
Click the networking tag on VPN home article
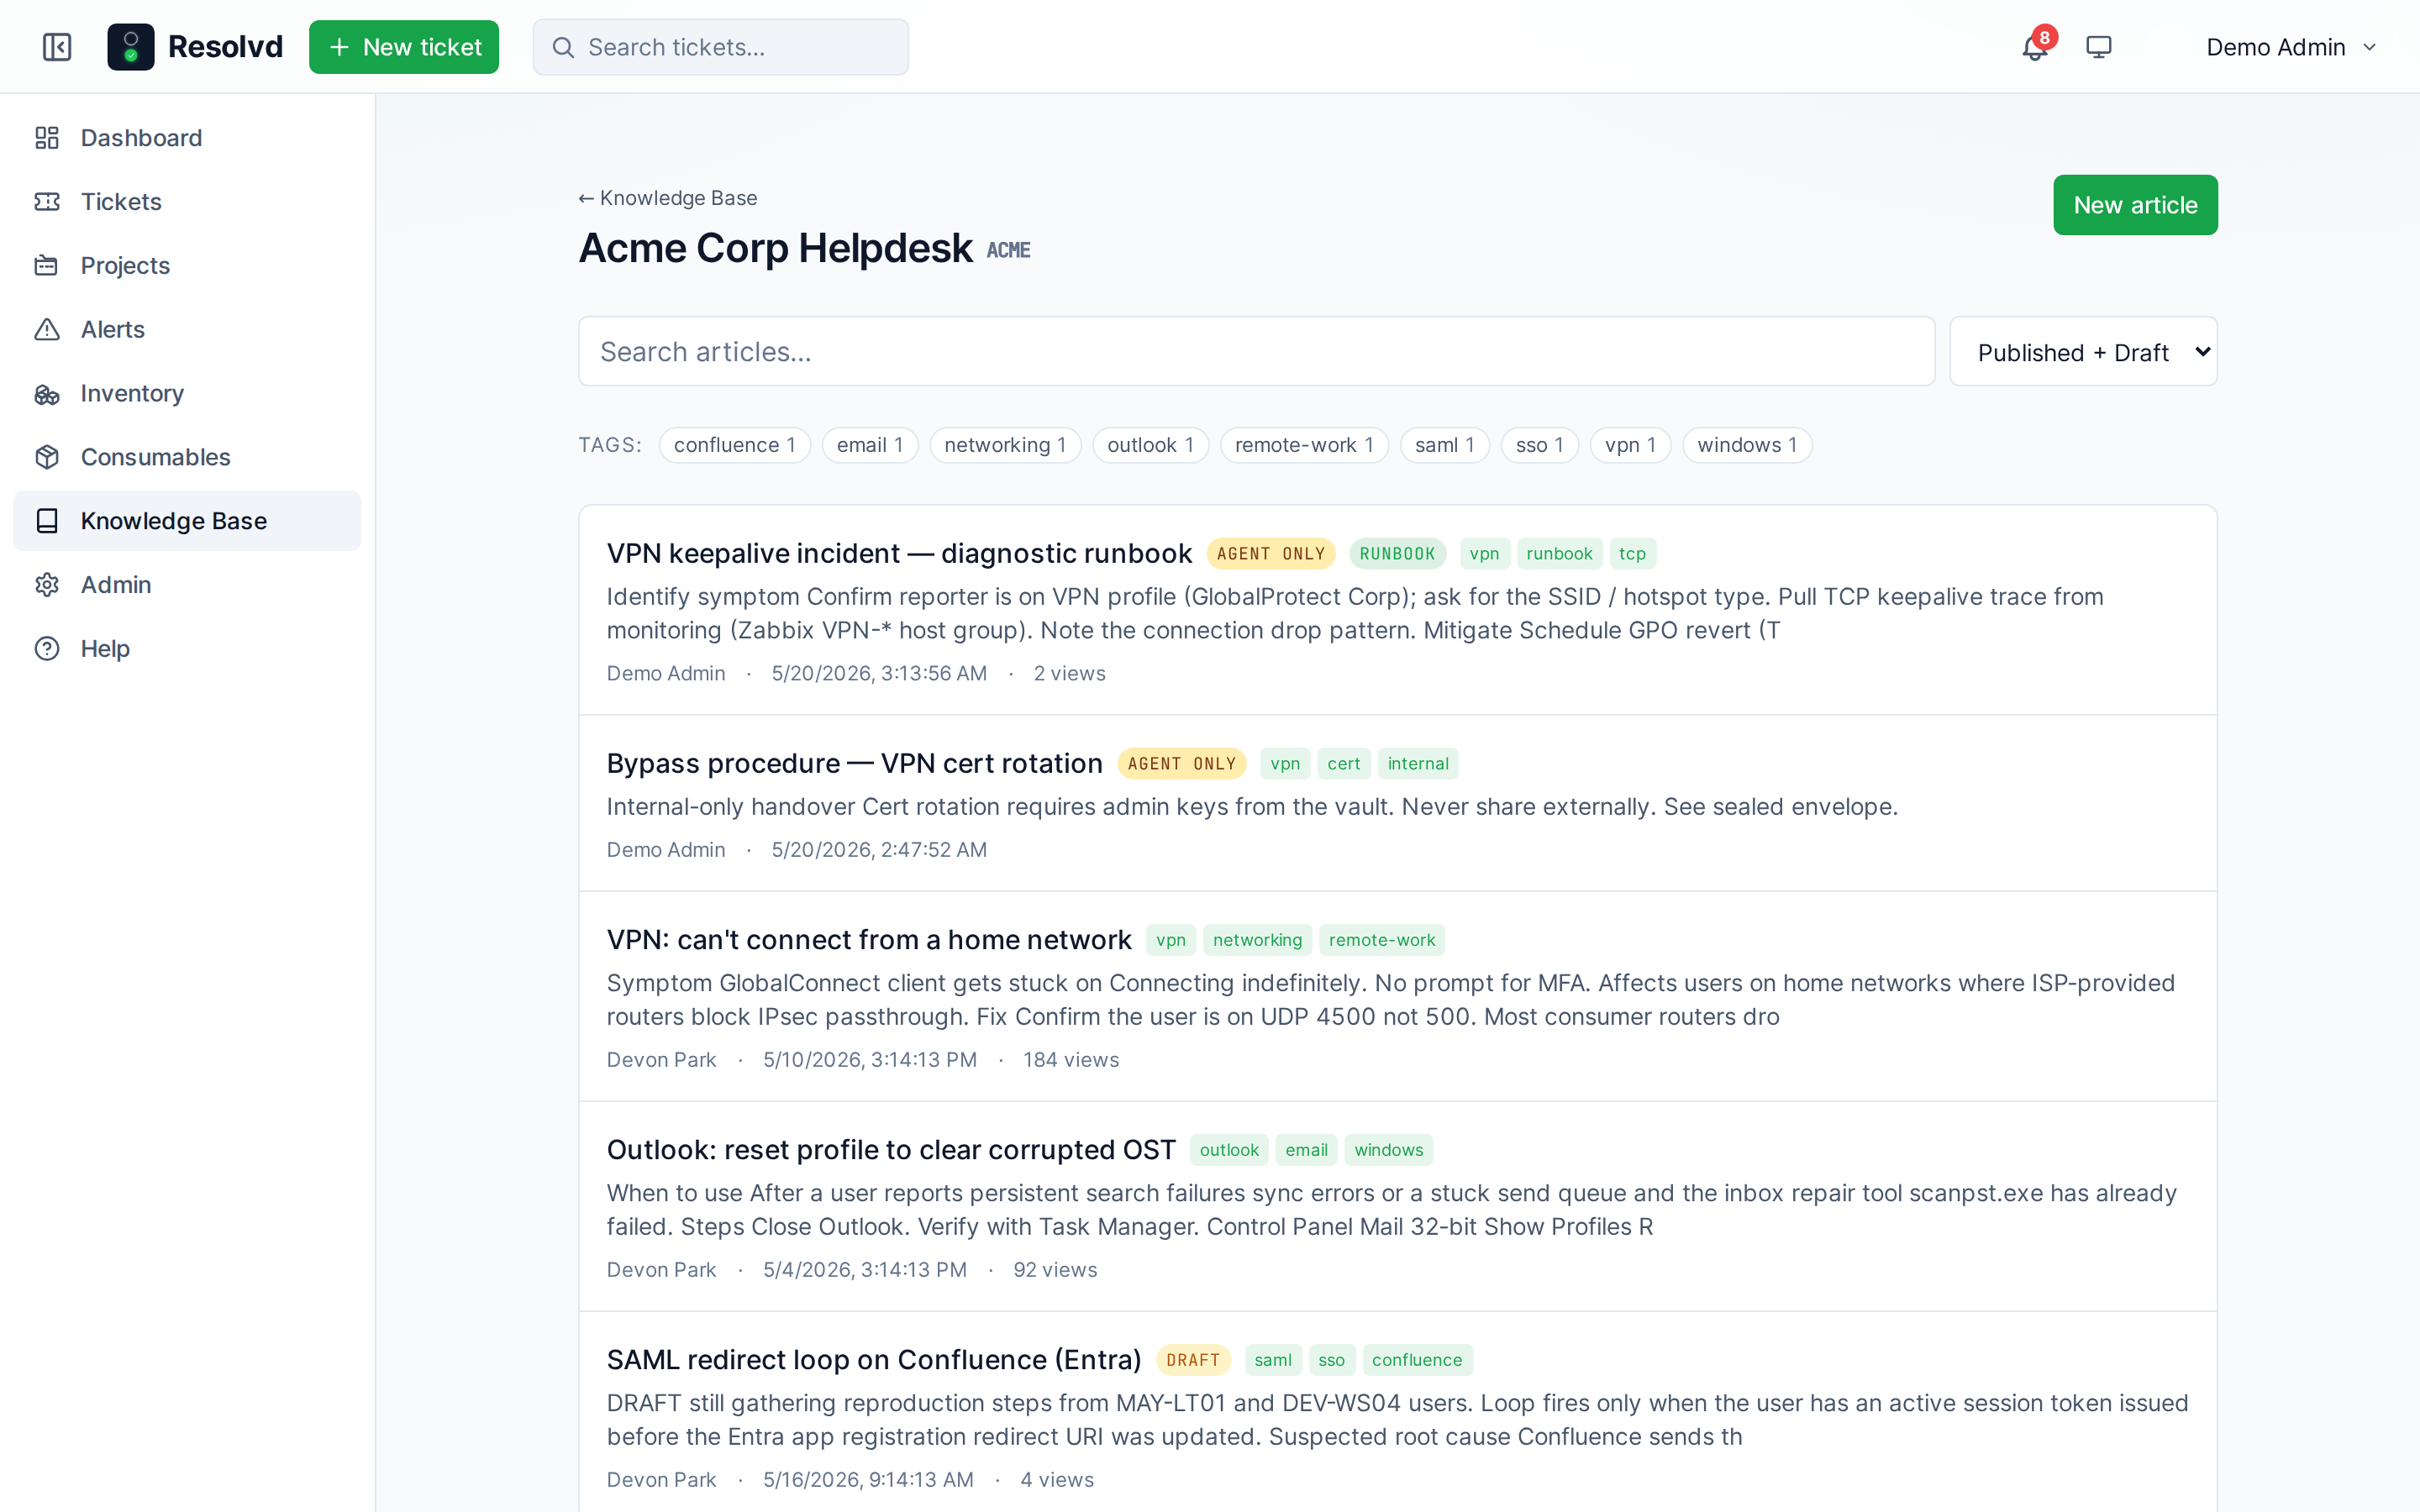point(1256,940)
